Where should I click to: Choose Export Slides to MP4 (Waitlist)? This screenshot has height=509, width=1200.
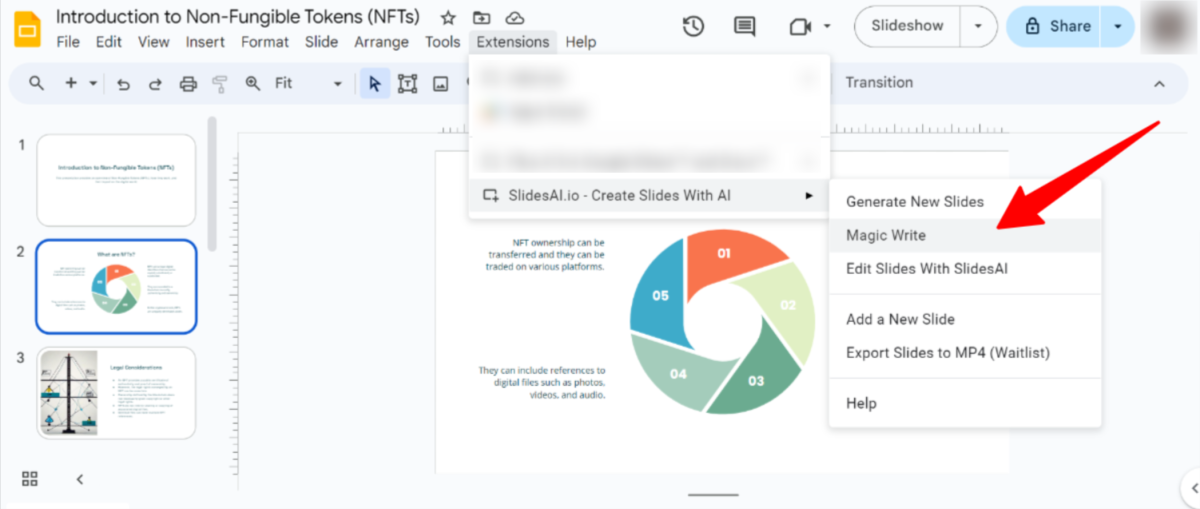(948, 353)
